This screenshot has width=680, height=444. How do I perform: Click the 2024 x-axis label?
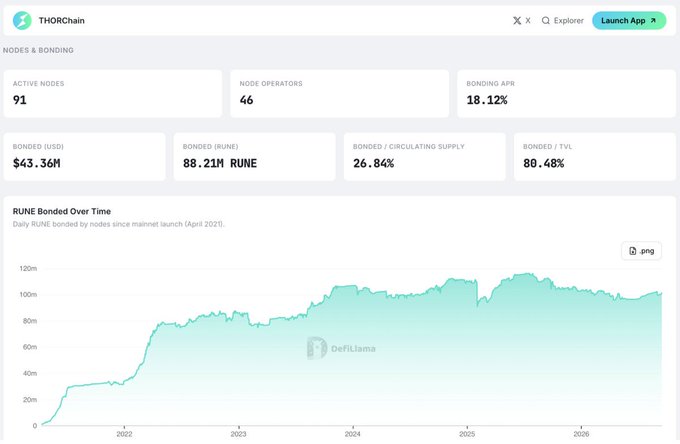[x=353, y=434]
